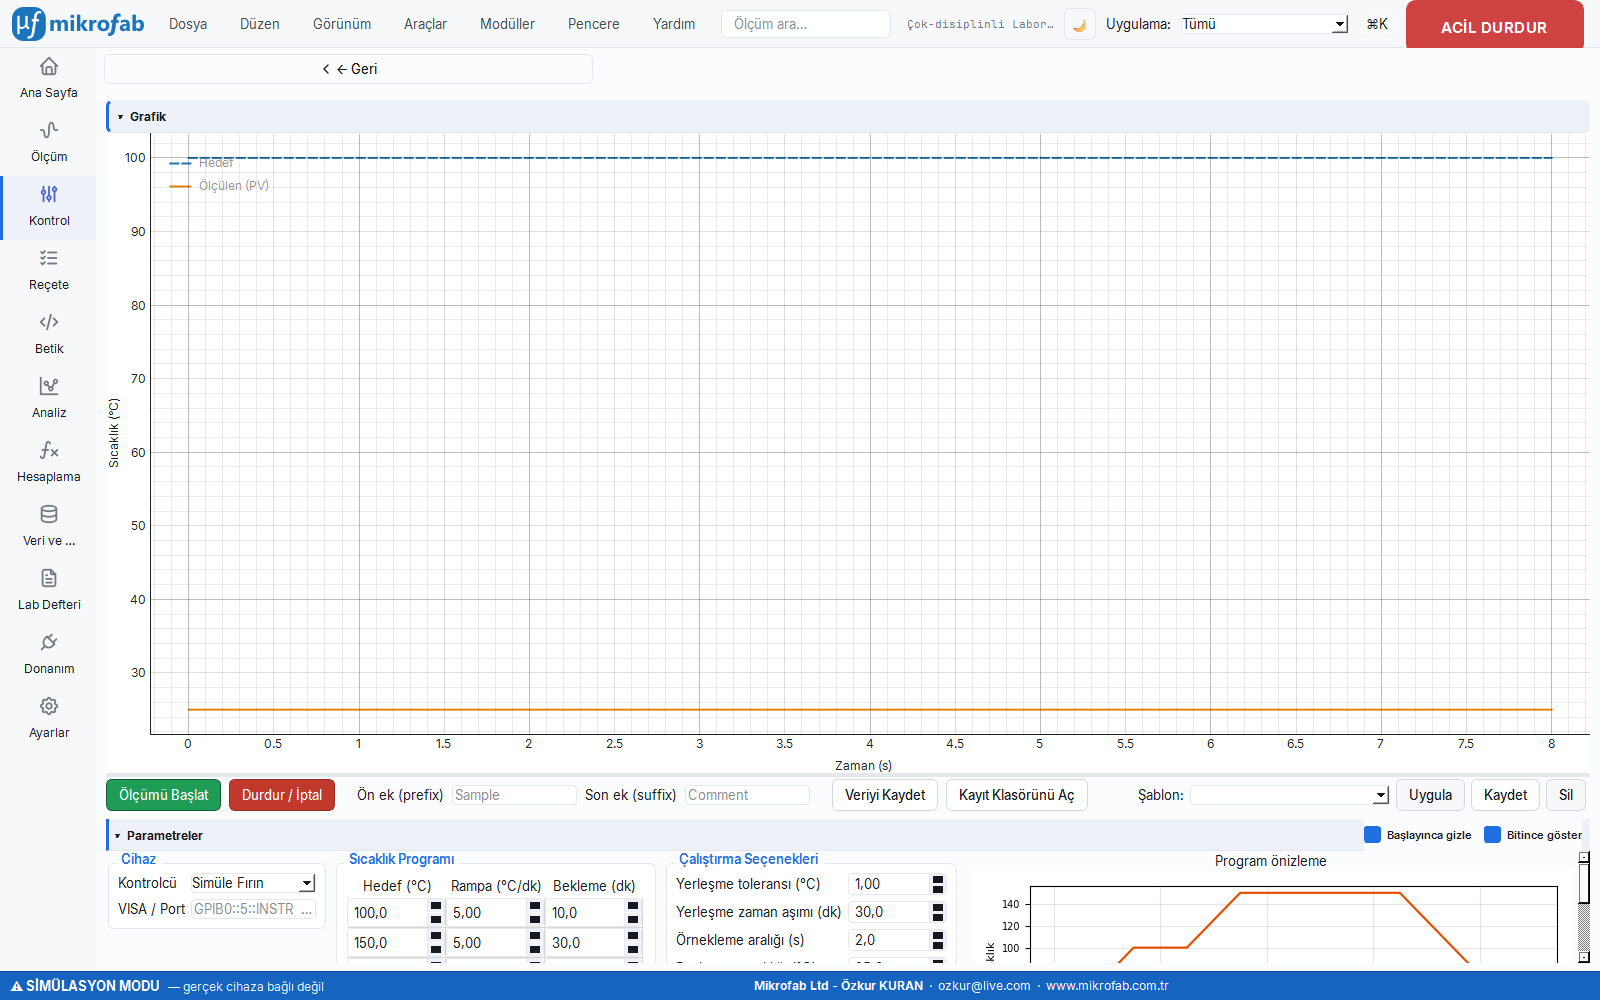Image resolution: width=1600 pixels, height=1000 pixels.
Task: Open command palette ⌘K shortcut
Action: [1377, 24]
